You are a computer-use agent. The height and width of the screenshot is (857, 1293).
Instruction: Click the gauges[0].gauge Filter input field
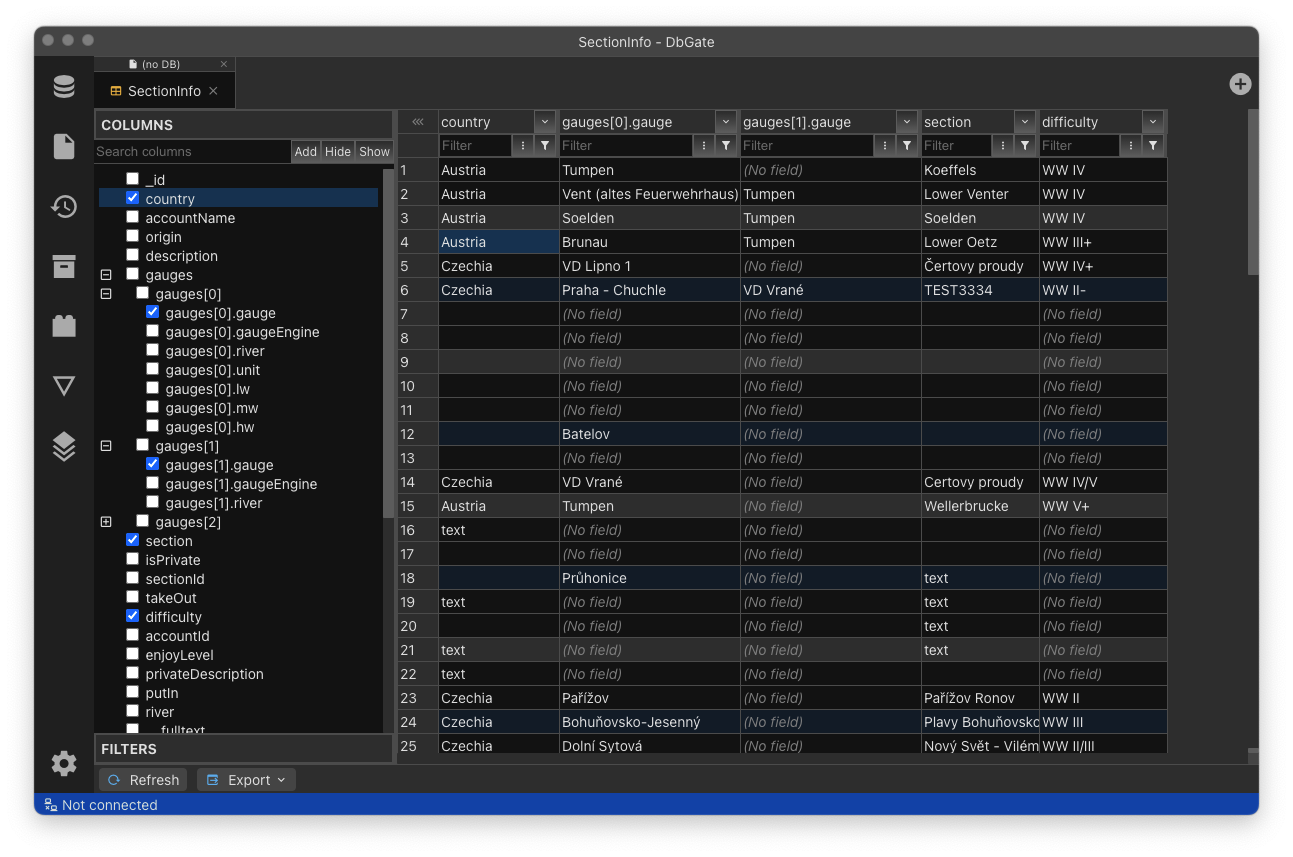[x=626, y=146]
